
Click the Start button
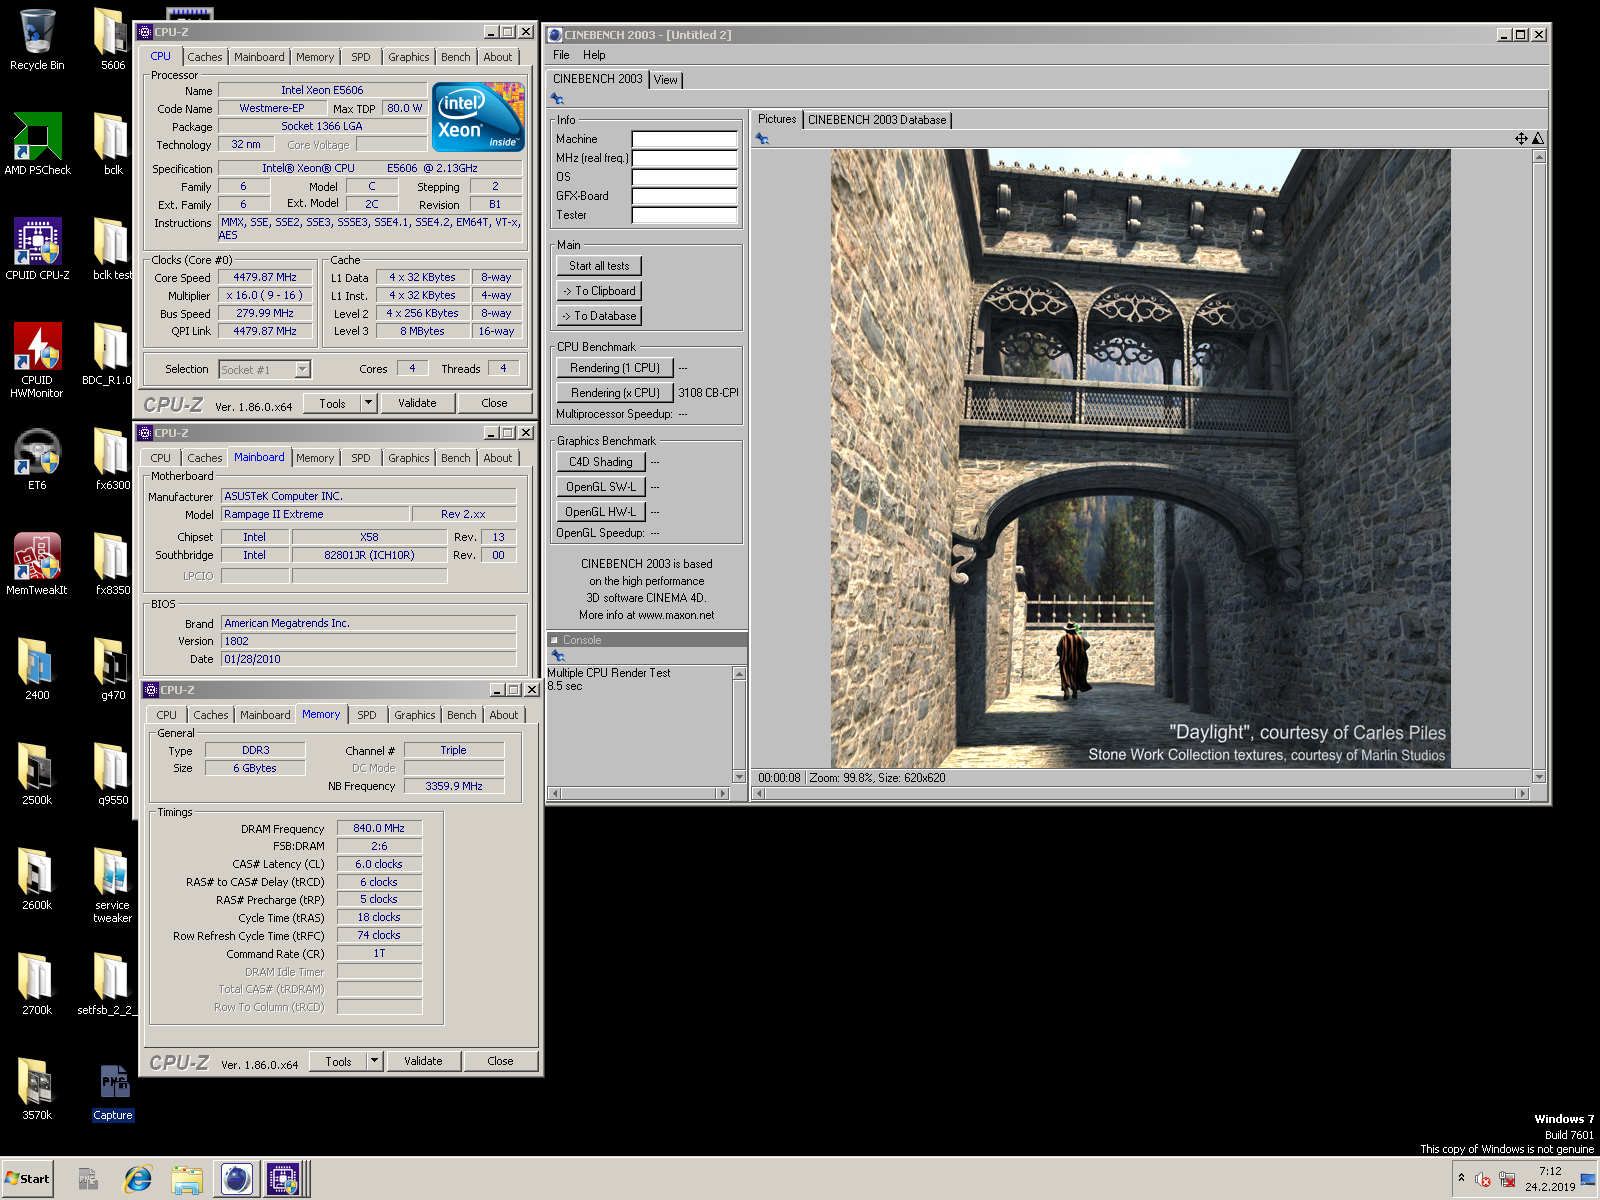28,1179
